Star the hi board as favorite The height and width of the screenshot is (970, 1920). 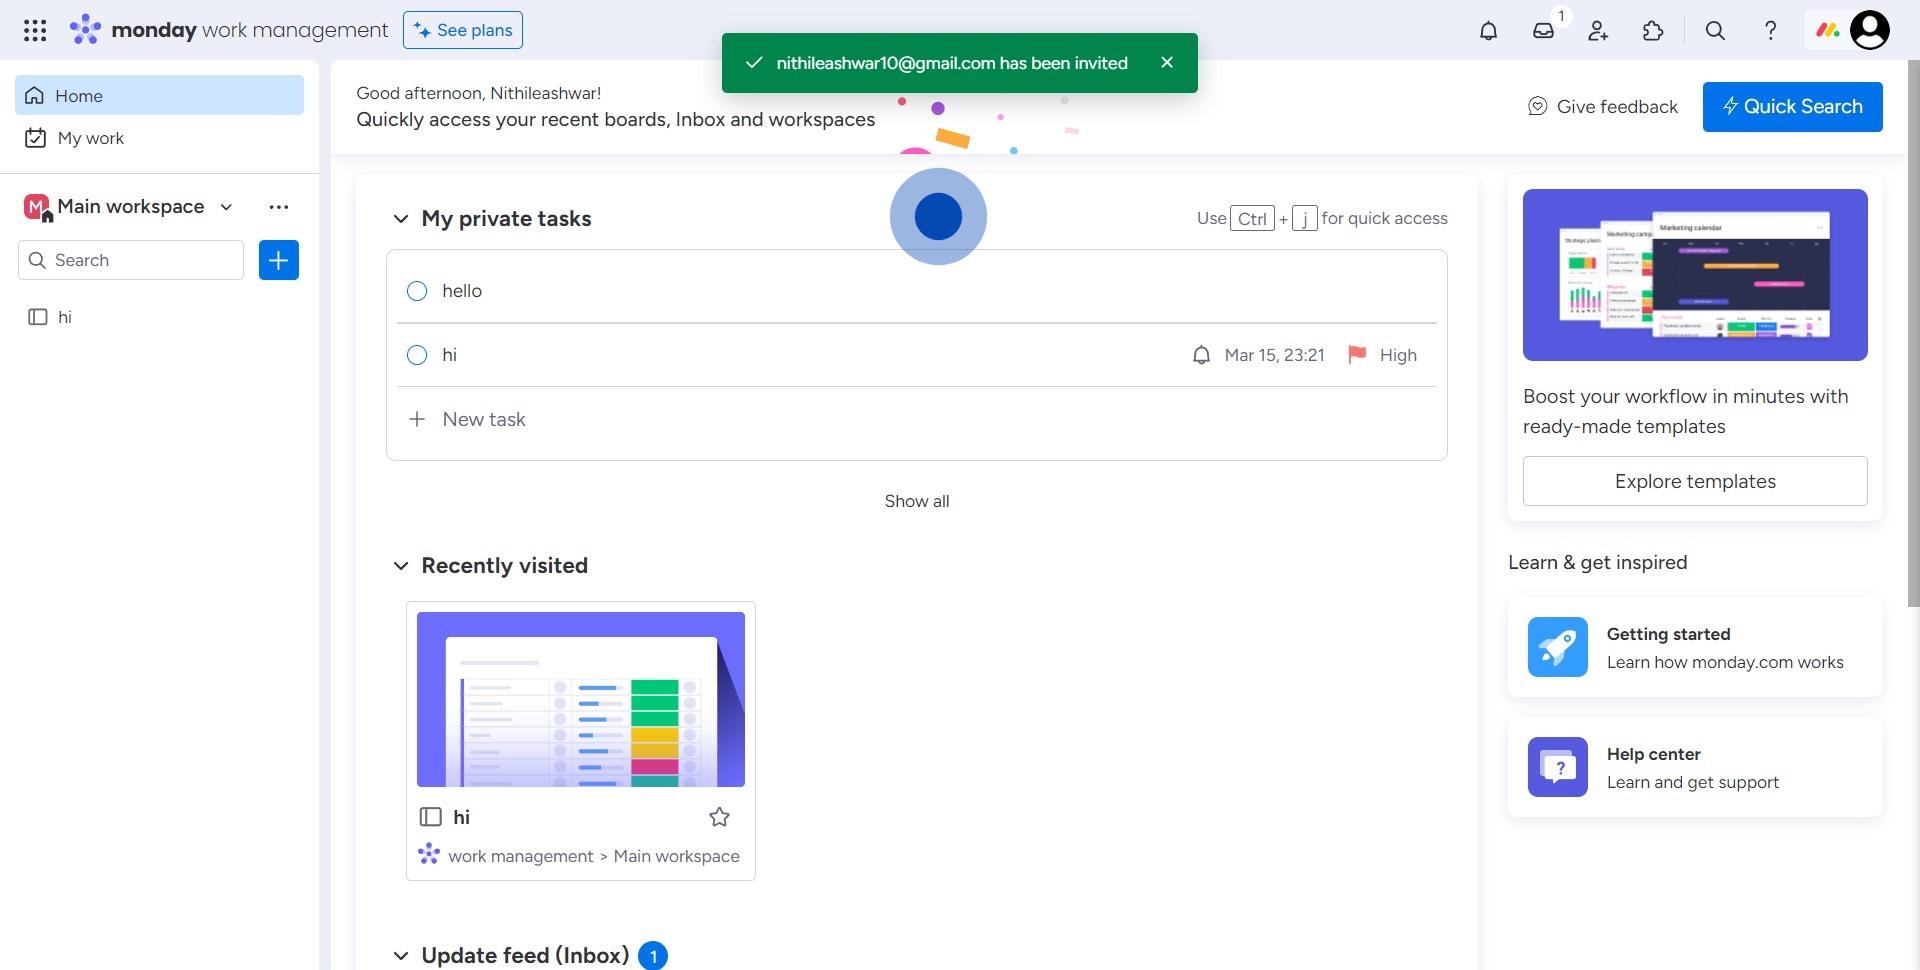pos(719,817)
